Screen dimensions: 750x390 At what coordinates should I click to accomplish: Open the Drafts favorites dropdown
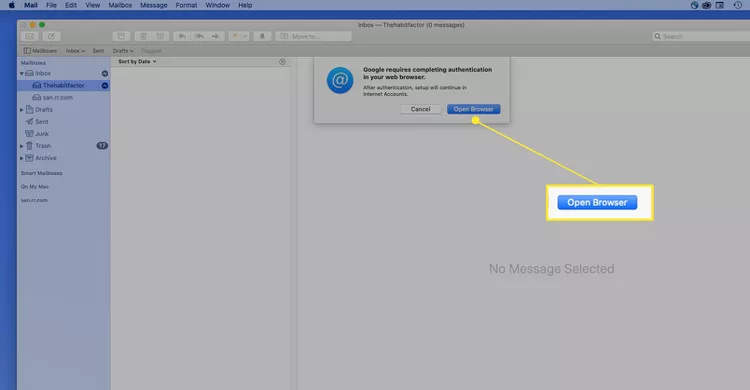click(123, 51)
